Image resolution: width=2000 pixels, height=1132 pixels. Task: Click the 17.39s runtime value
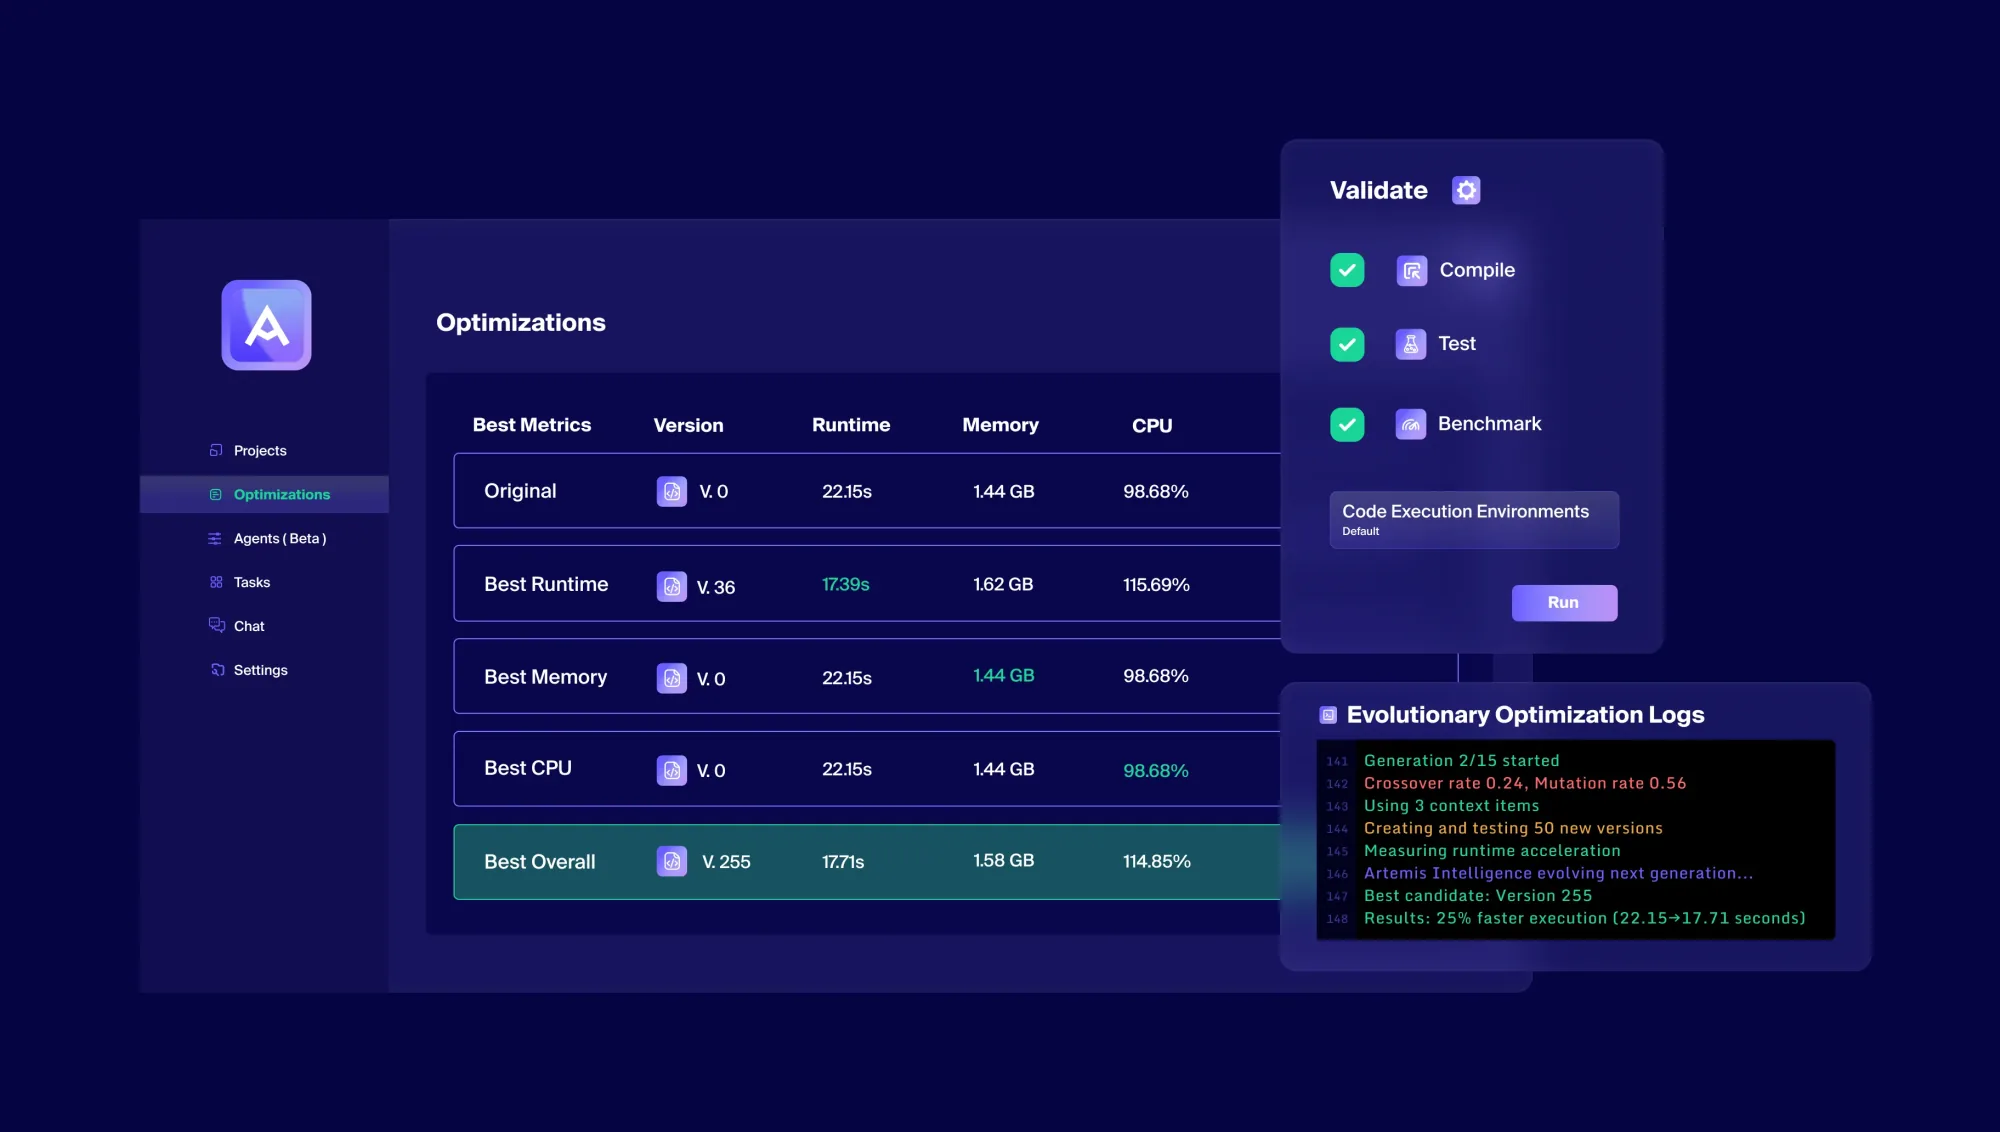pyautogui.click(x=846, y=584)
